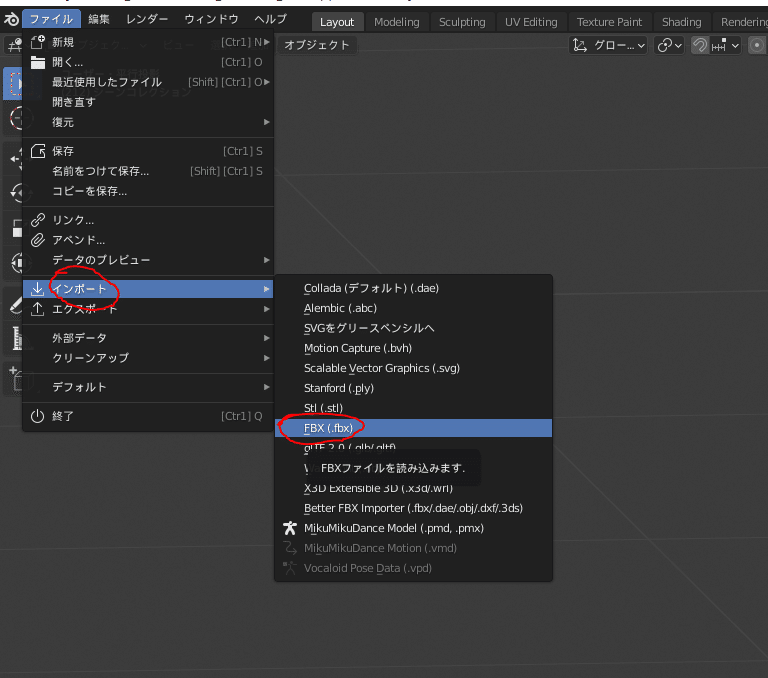Screen dimensions: 768x678
Task: Select Better FBX Importer entry
Action: pyautogui.click(x=413, y=508)
